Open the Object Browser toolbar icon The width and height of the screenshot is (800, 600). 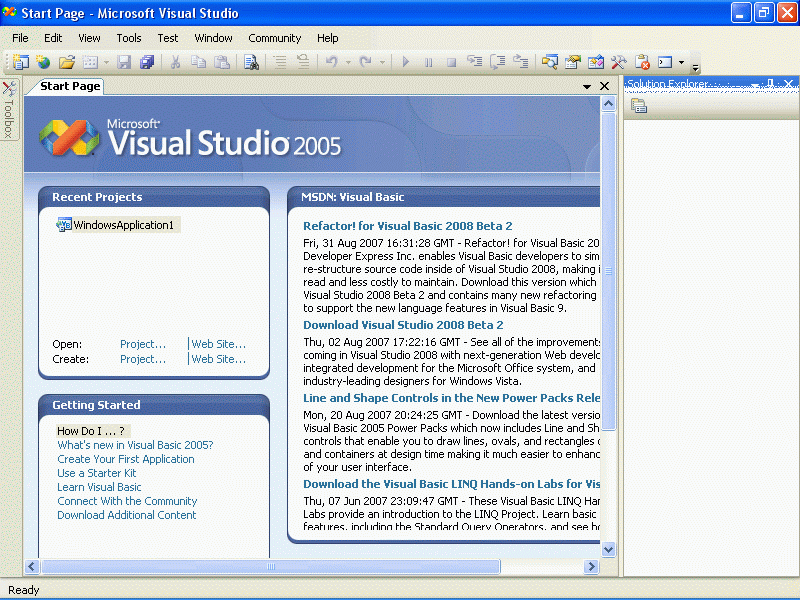coord(595,62)
